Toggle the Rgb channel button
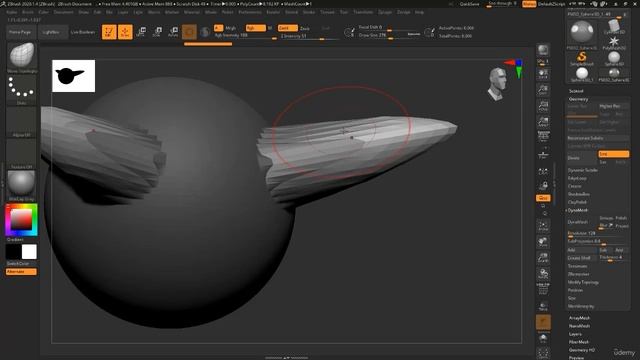The width and height of the screenshot is (640, 360). point(256,28)
